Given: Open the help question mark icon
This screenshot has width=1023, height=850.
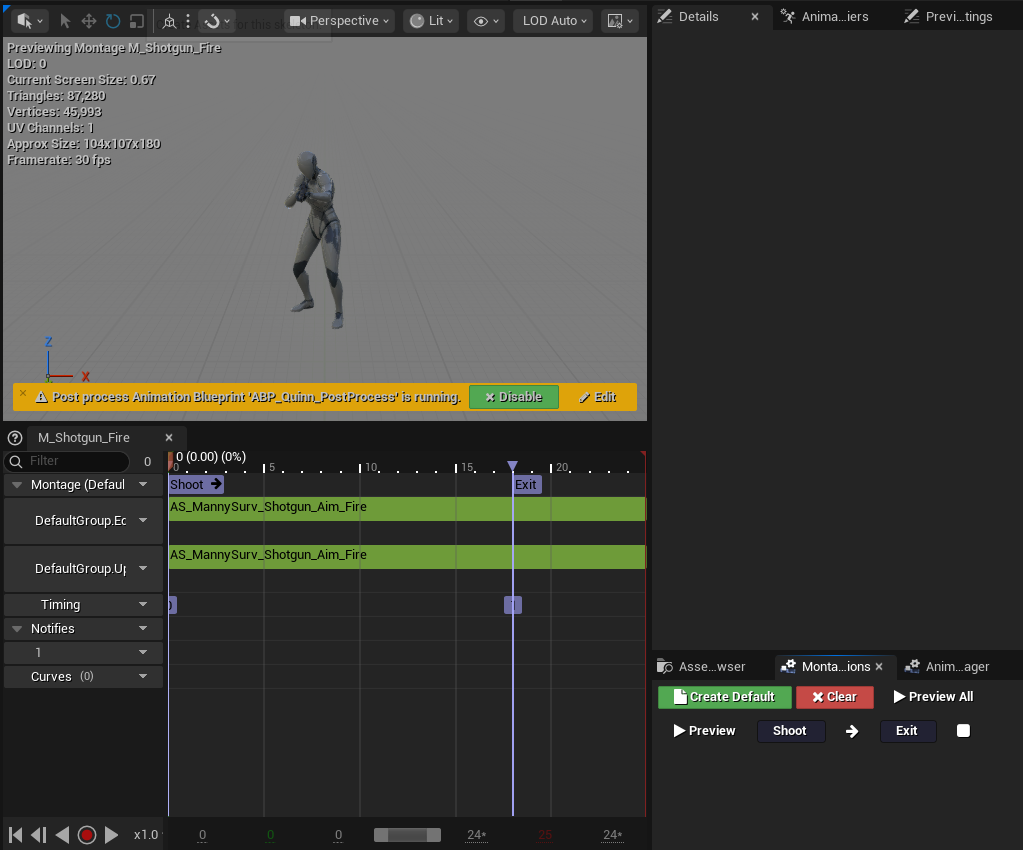Looking at the screenshot, I should coord(15,438).
